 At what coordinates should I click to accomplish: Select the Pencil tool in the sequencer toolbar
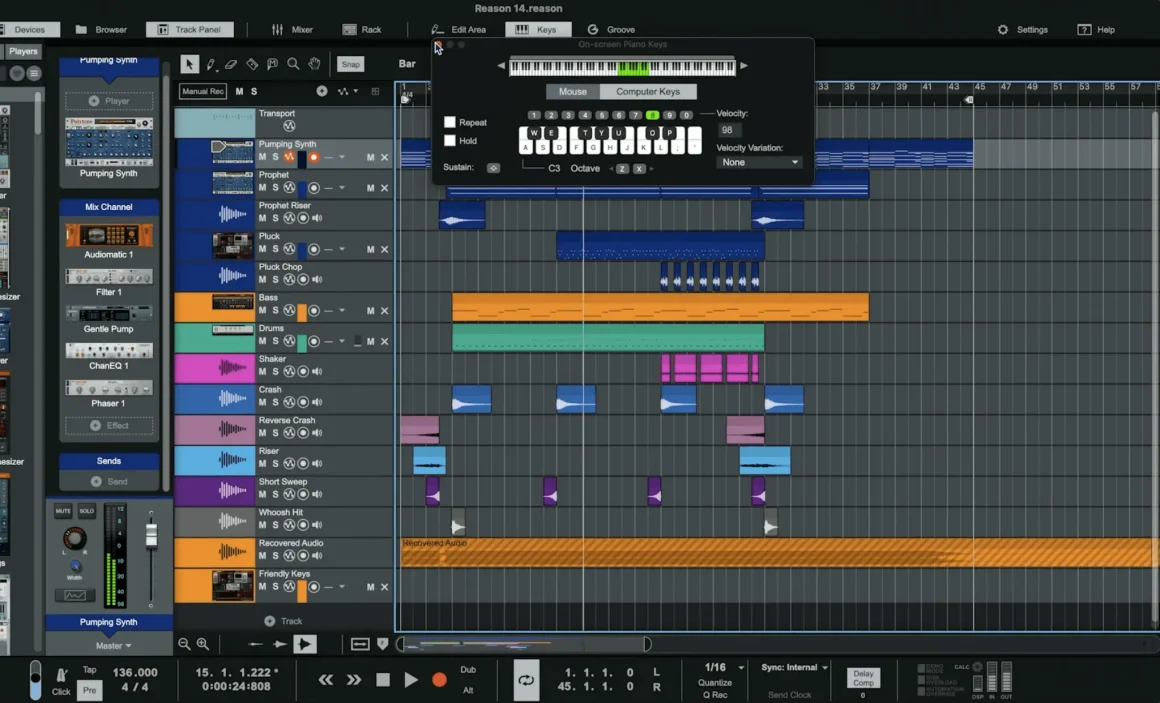point(211,63)
